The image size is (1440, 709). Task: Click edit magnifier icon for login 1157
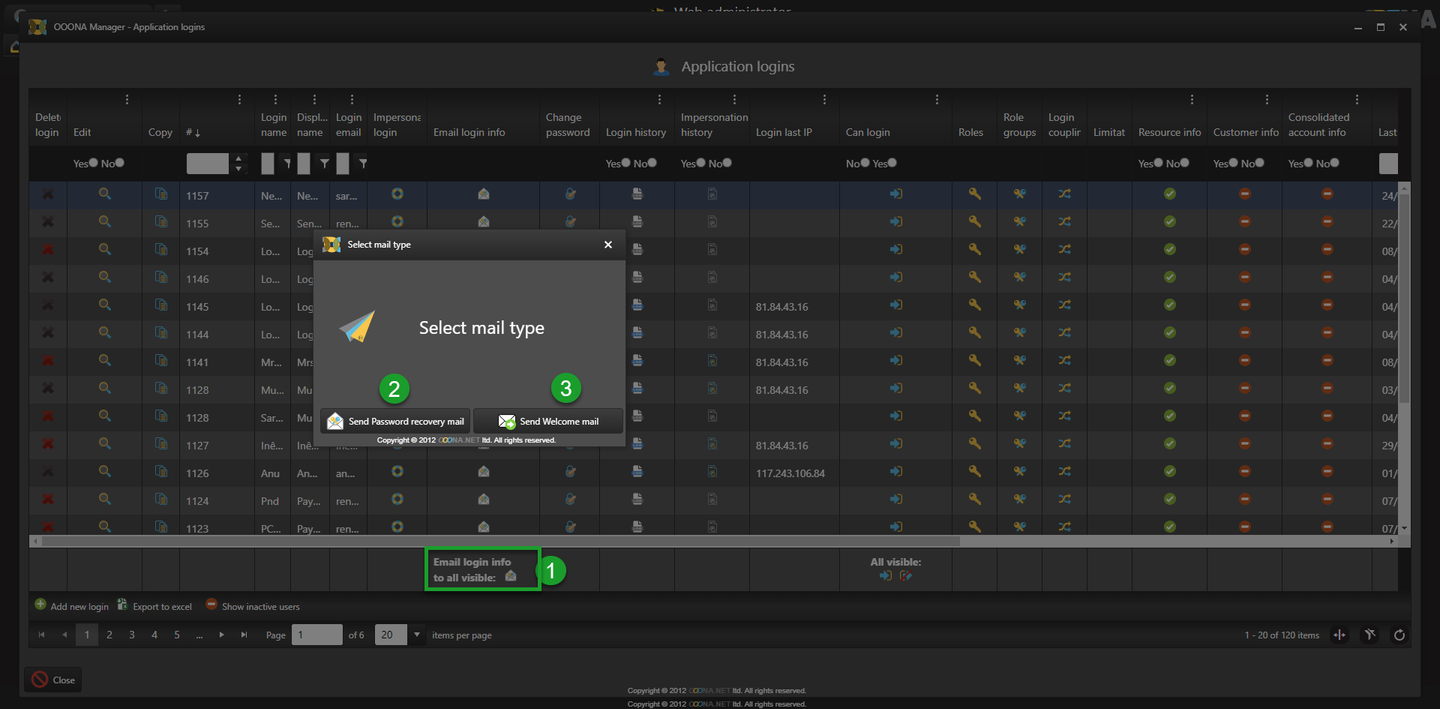104,194
